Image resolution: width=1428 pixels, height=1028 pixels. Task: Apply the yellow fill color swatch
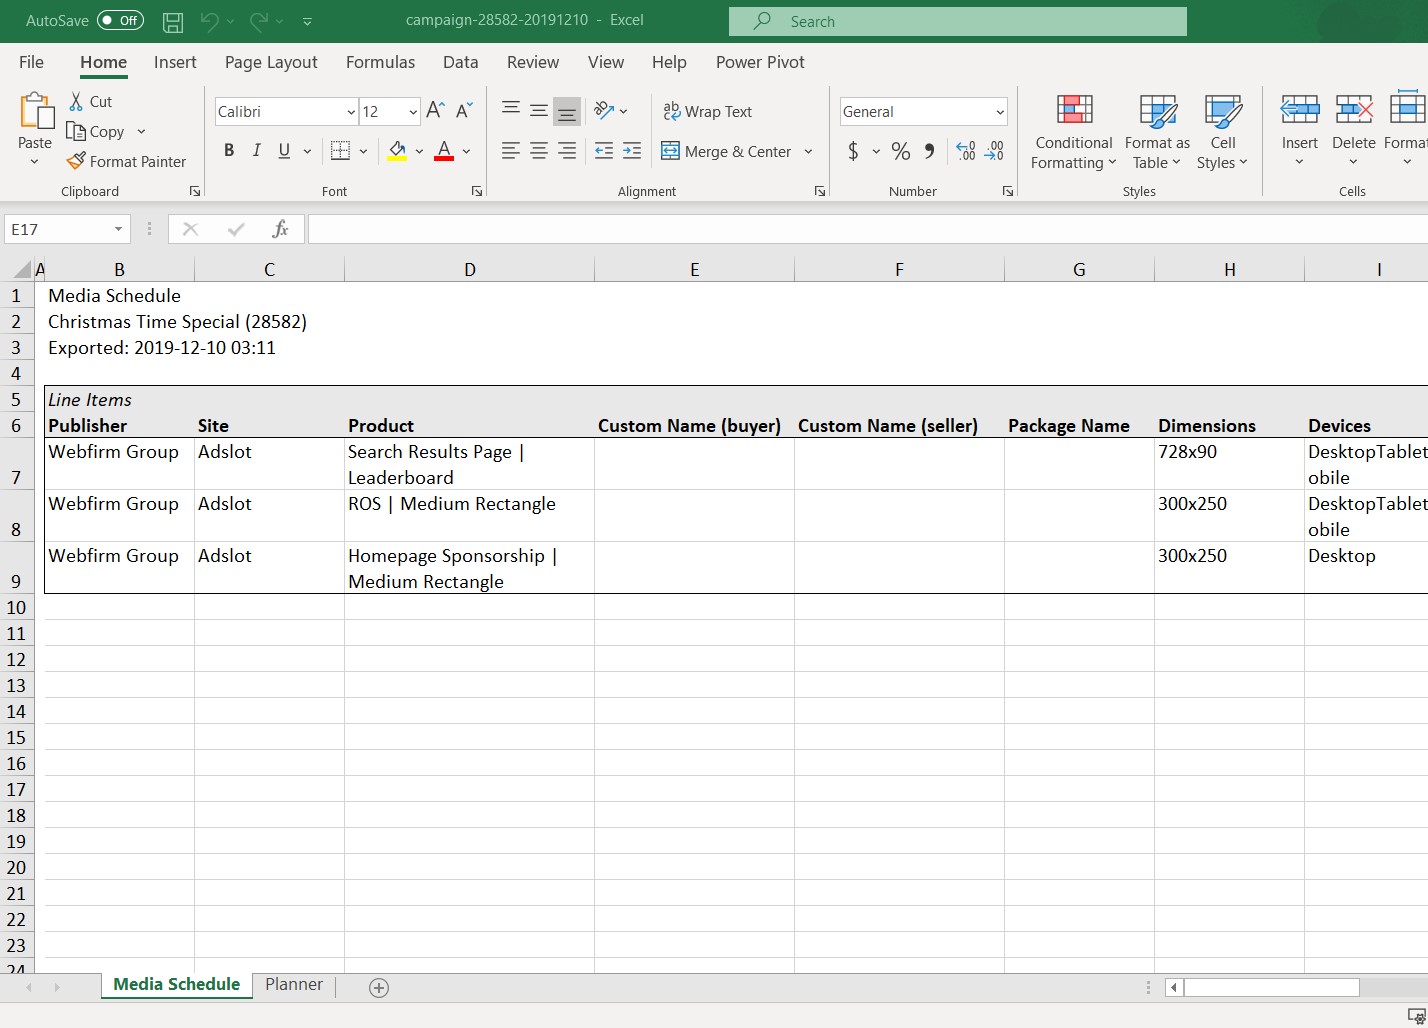point(397,151)
